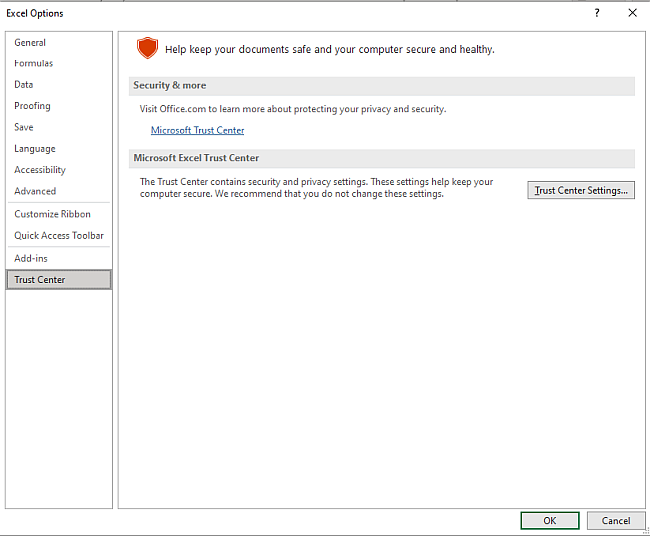Open the Add-ins category

coord(31,259)
